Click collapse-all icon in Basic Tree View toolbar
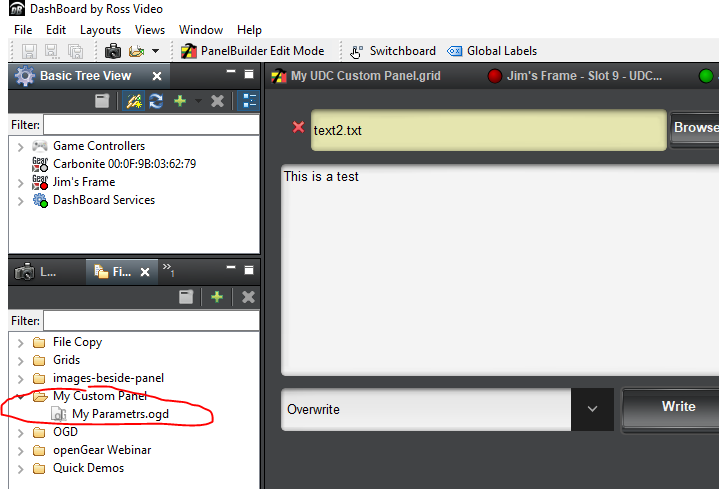 102,101
